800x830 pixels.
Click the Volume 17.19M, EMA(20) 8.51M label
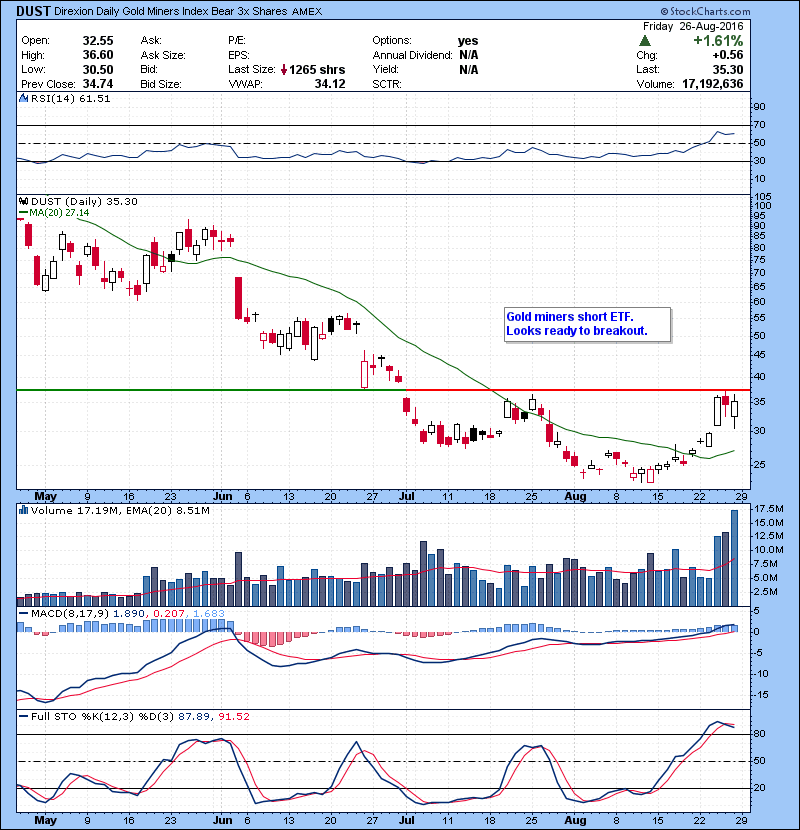click(120, 510)
